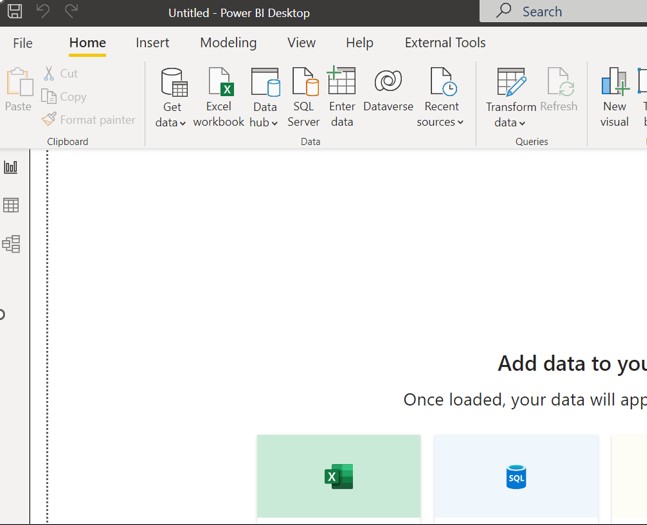Add a New visual to the report
The height and width of the screenshot is (525, 647).
614,98
